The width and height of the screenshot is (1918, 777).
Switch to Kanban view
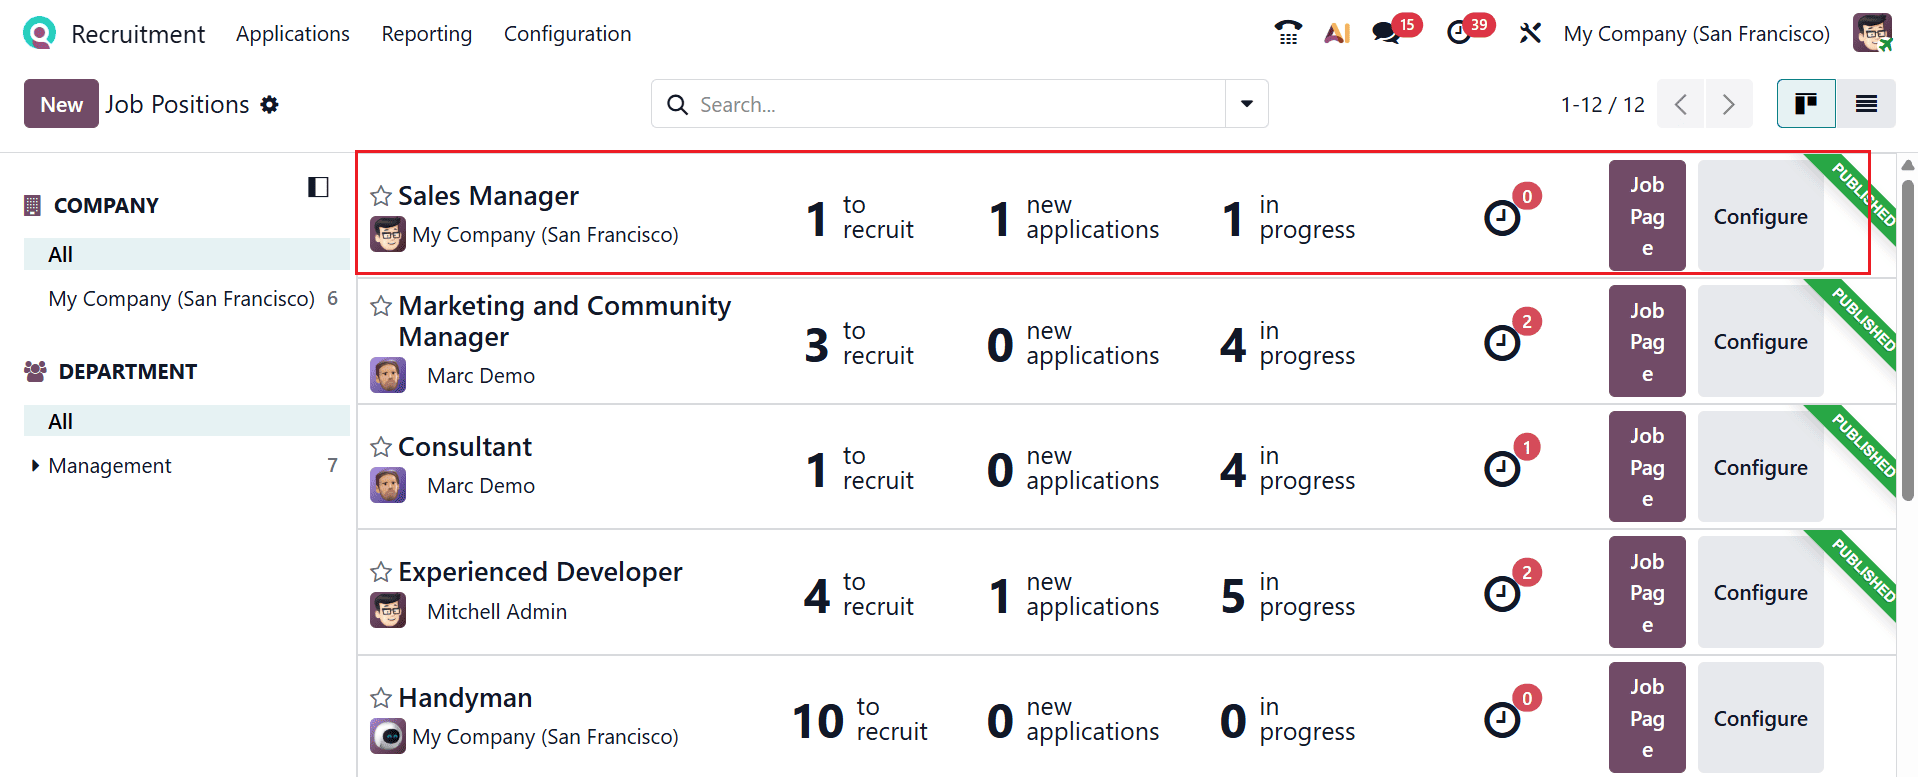(1806, 104)
